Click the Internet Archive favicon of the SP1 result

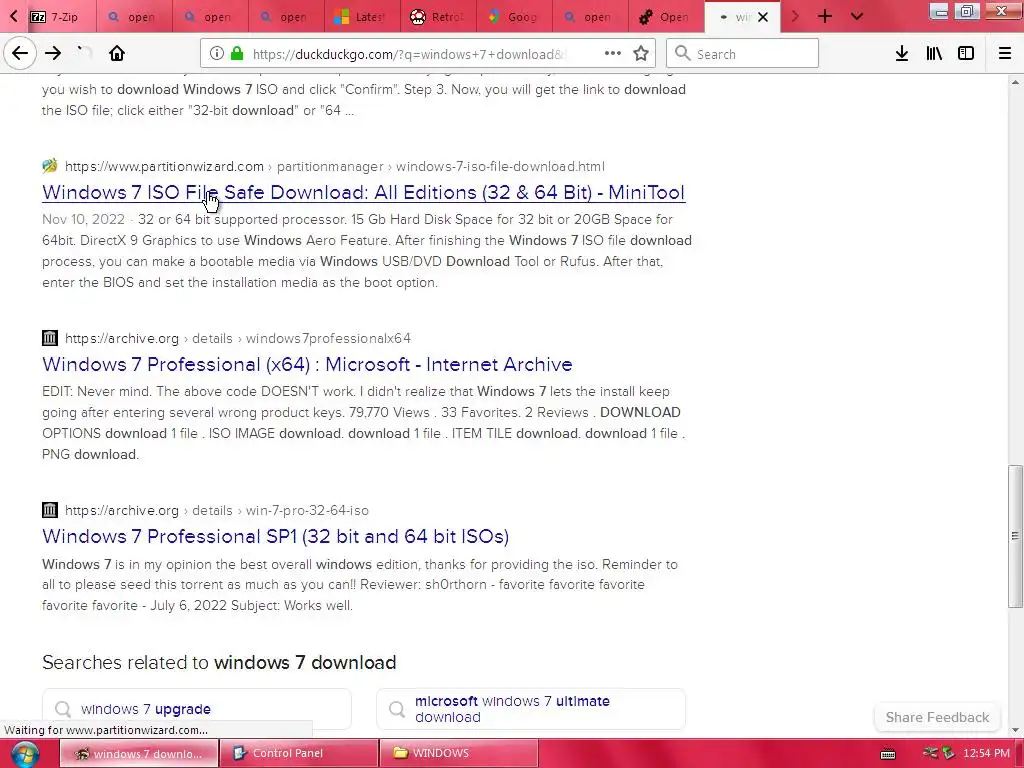pos(50,509)
